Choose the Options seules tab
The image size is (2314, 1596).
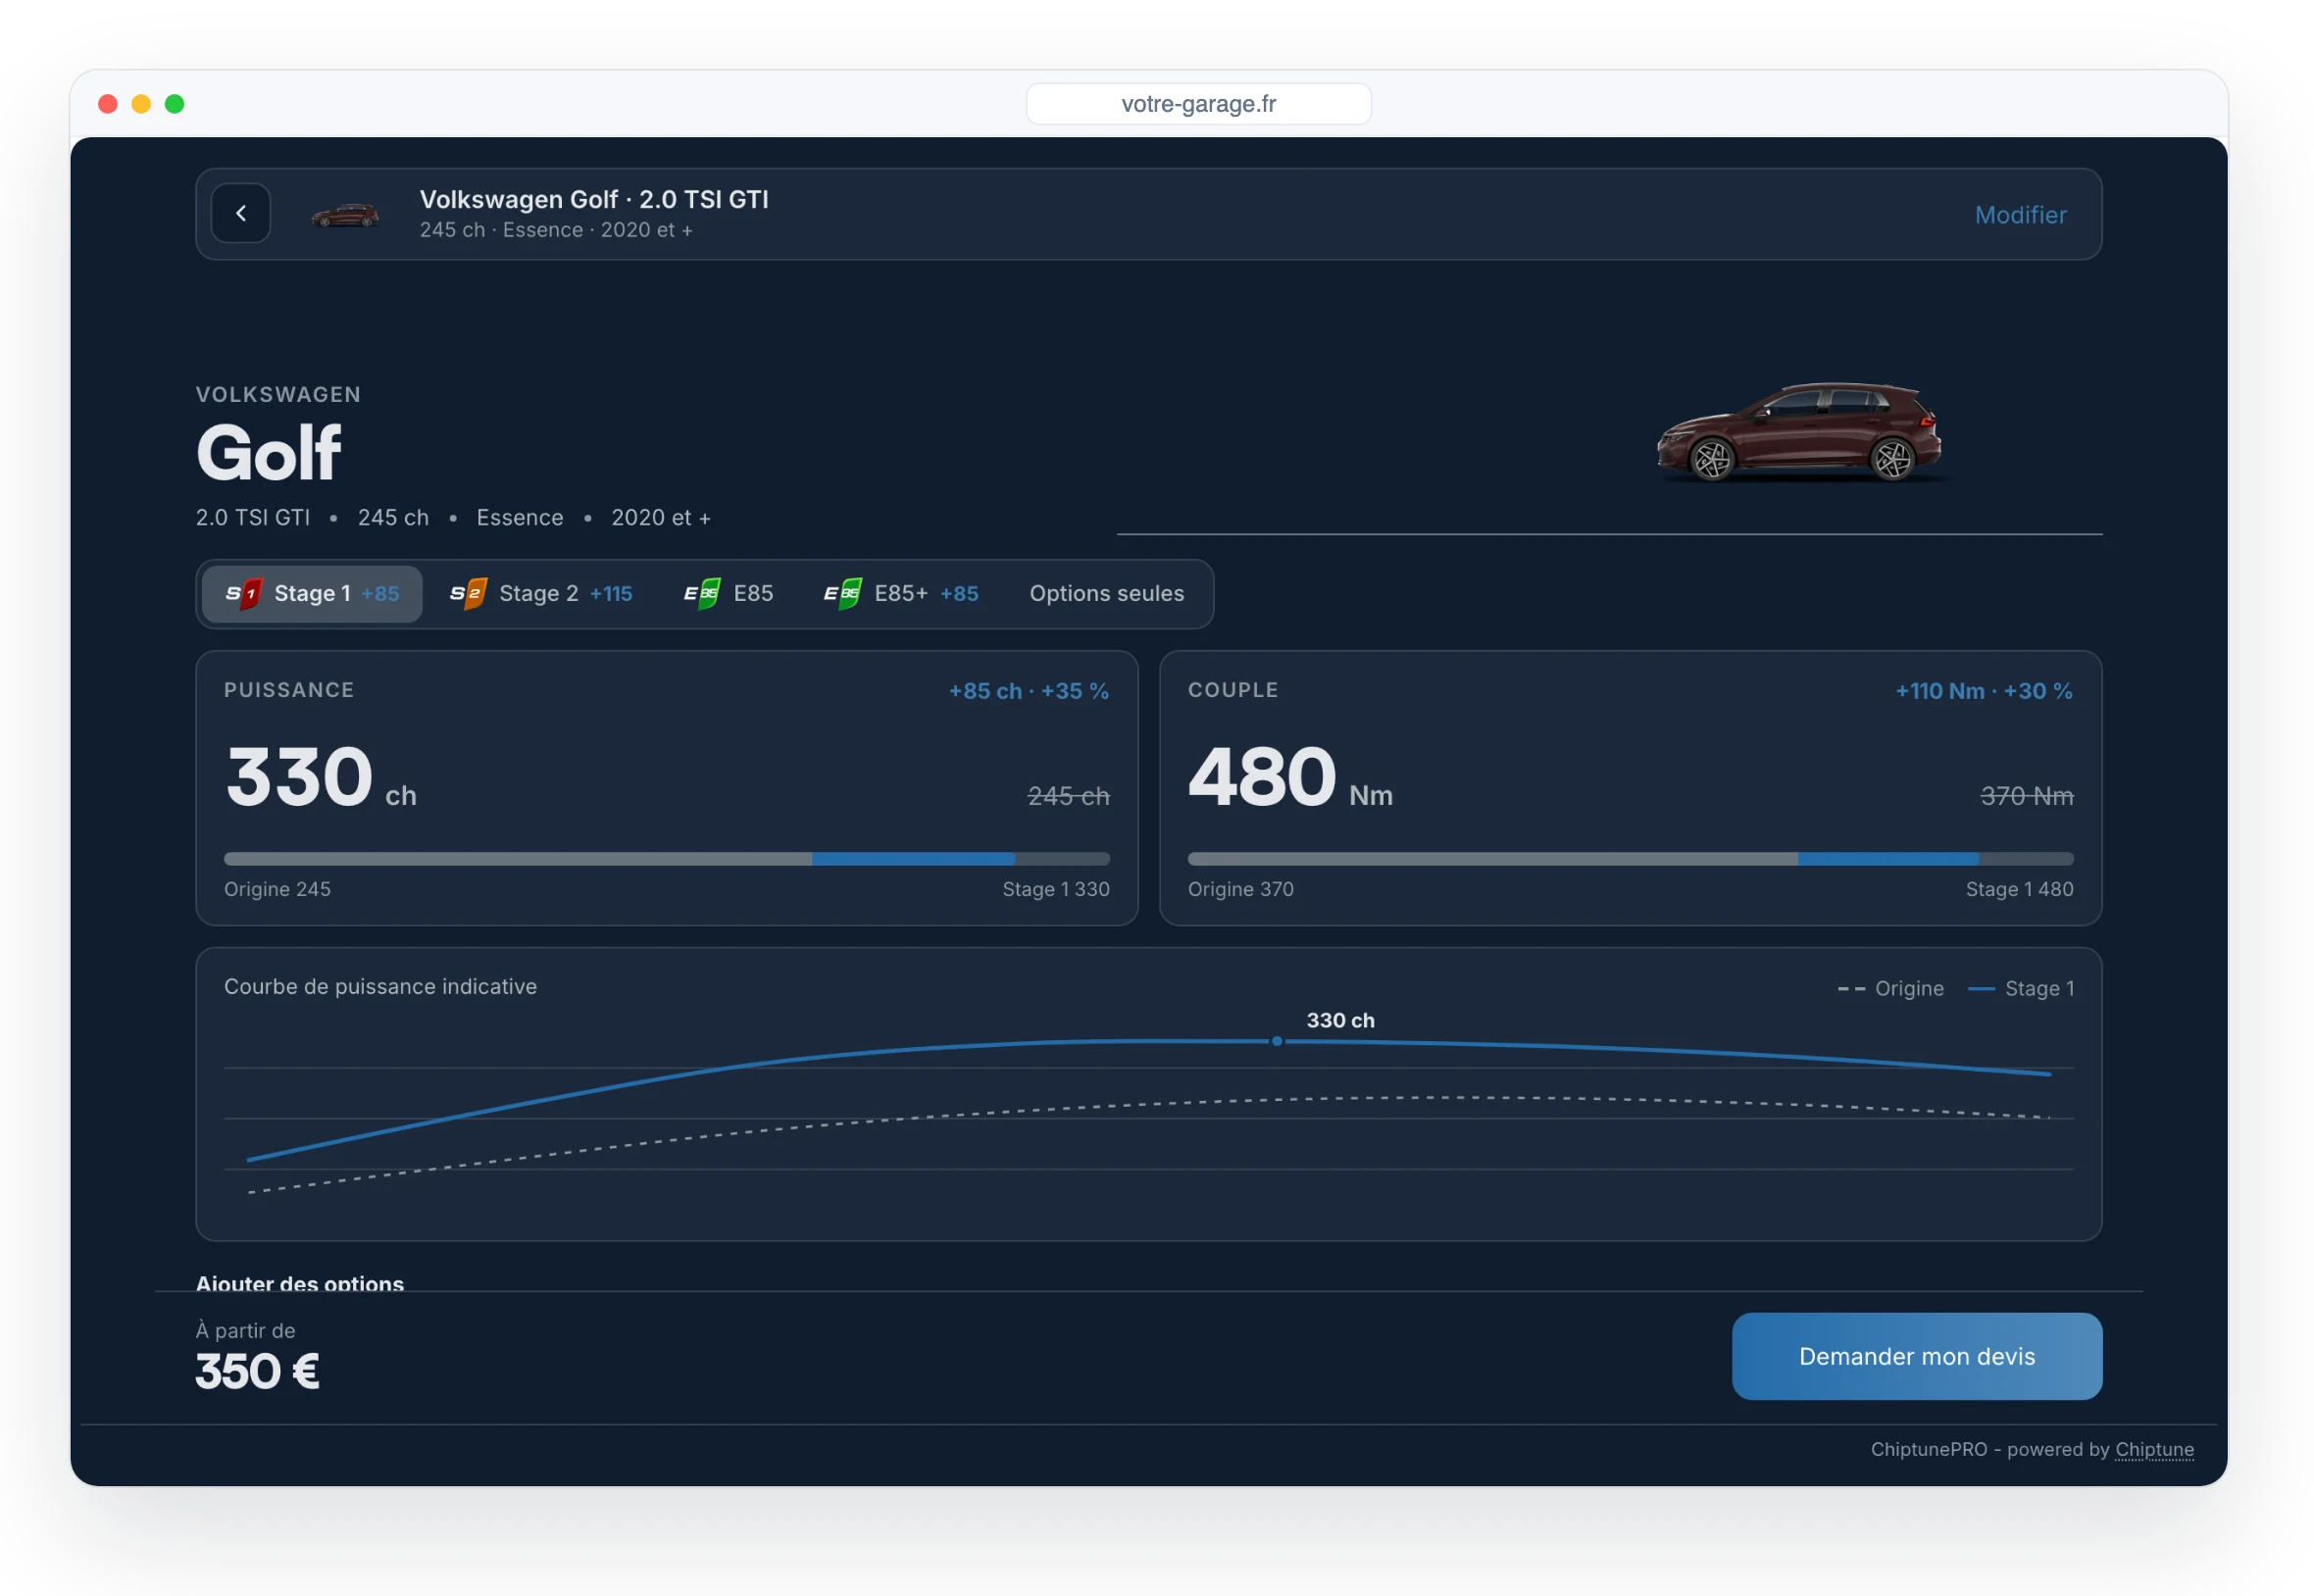(x=1107, y=594)
